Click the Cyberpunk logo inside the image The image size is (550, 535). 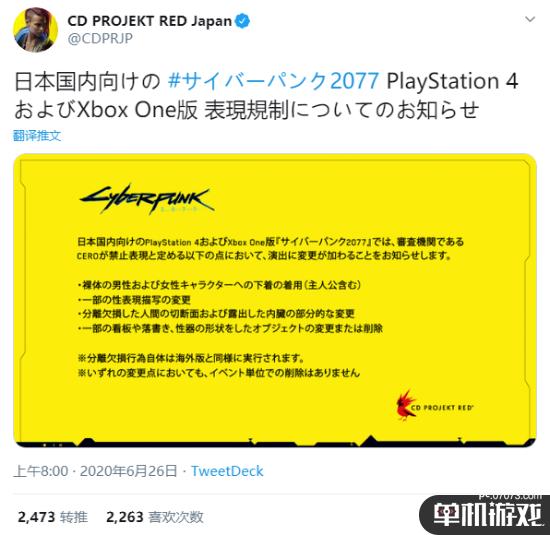(x=147, y=199)
